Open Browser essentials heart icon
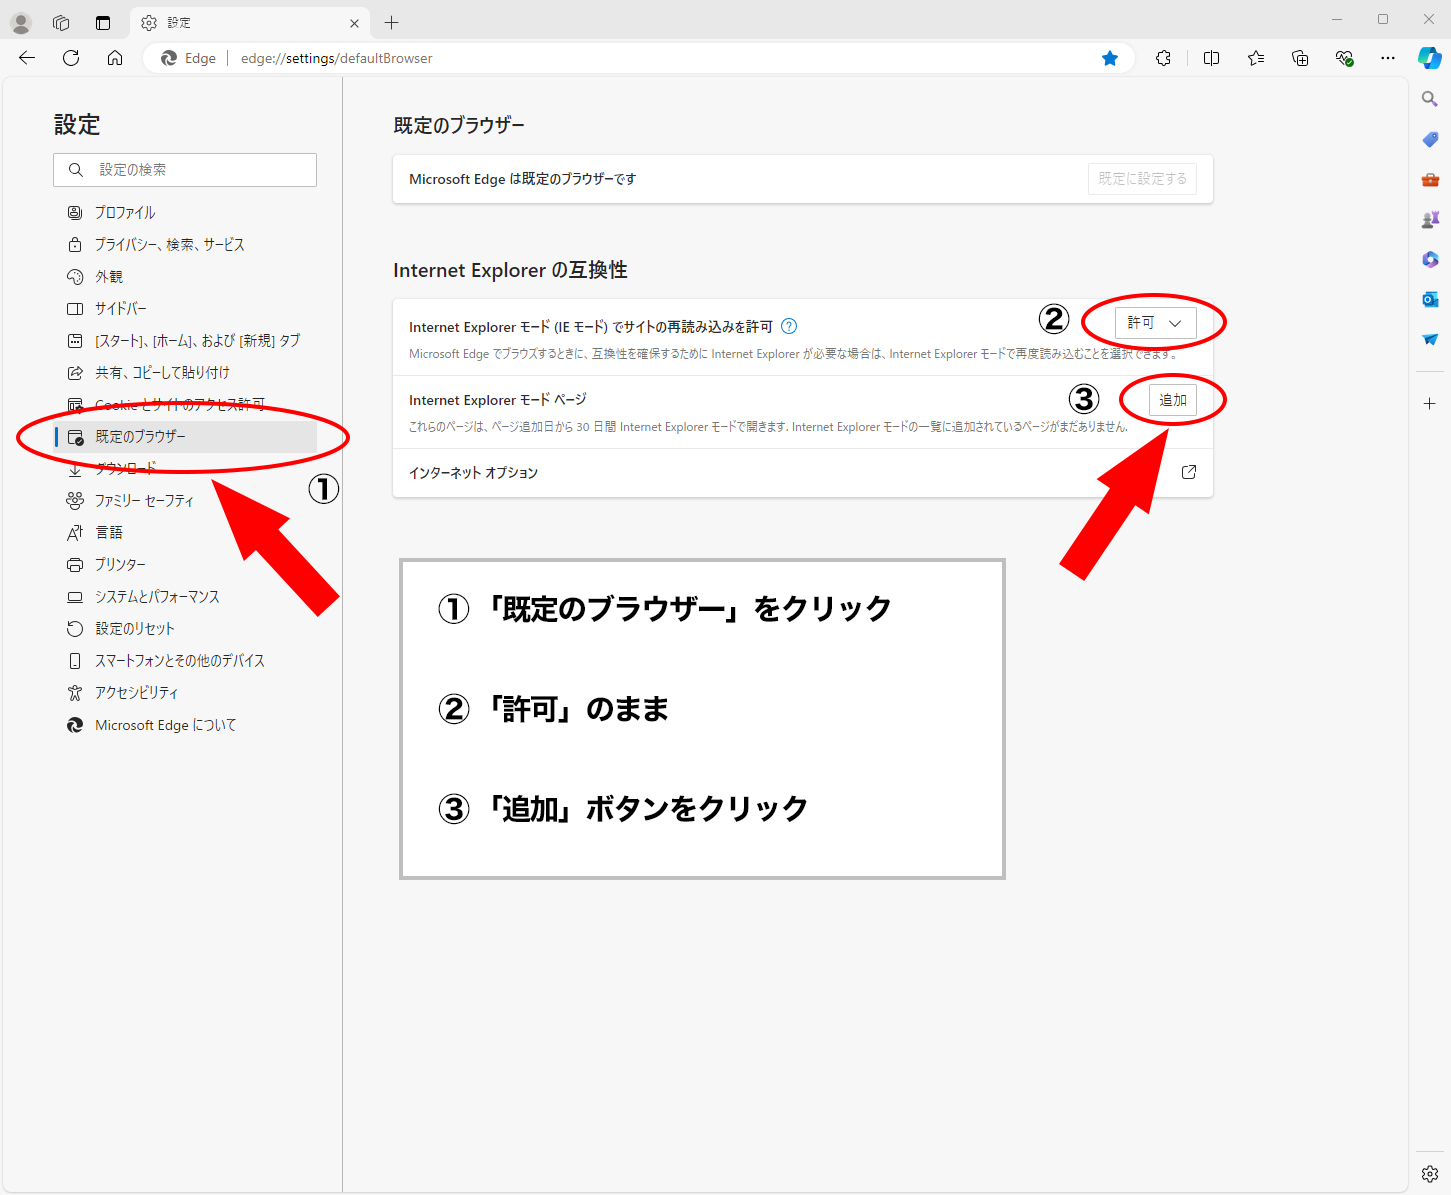1451x1195 pixels. (x=1344, y=58)
